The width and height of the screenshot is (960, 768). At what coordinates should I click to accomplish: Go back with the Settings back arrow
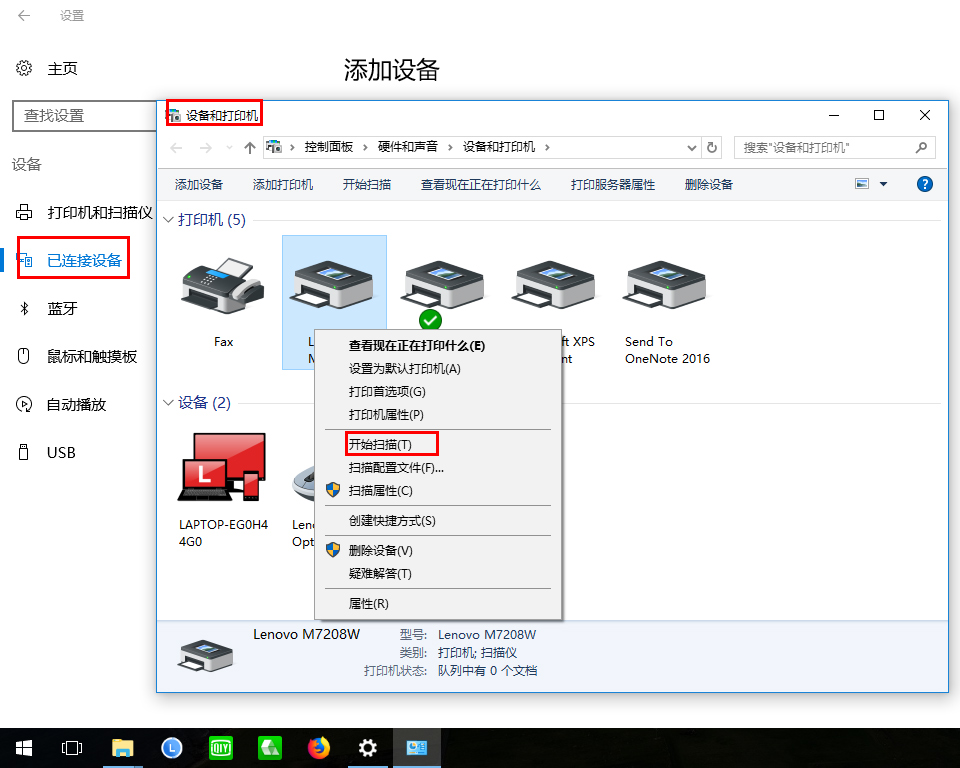tap(24, 15)
